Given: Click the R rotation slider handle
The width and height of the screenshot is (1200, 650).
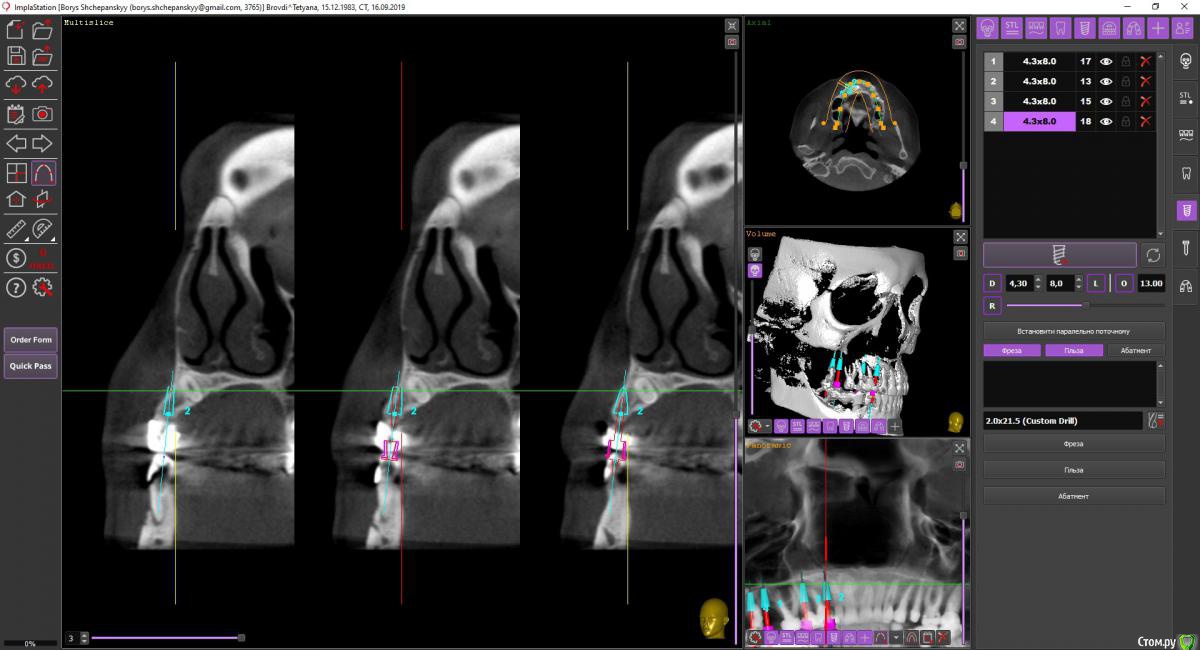Looking at the screenshot, I should (x=1086, y=305).
